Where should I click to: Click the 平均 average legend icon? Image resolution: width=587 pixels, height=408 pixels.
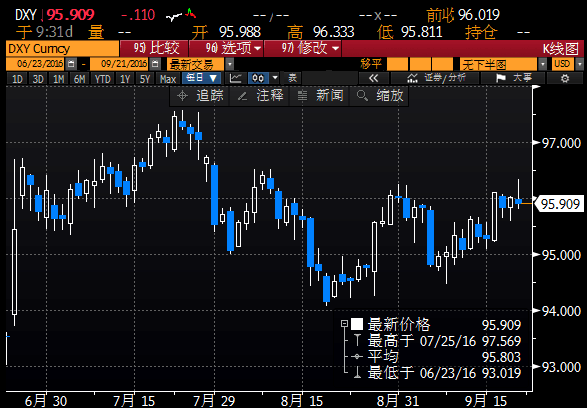[x=357, y=357]
